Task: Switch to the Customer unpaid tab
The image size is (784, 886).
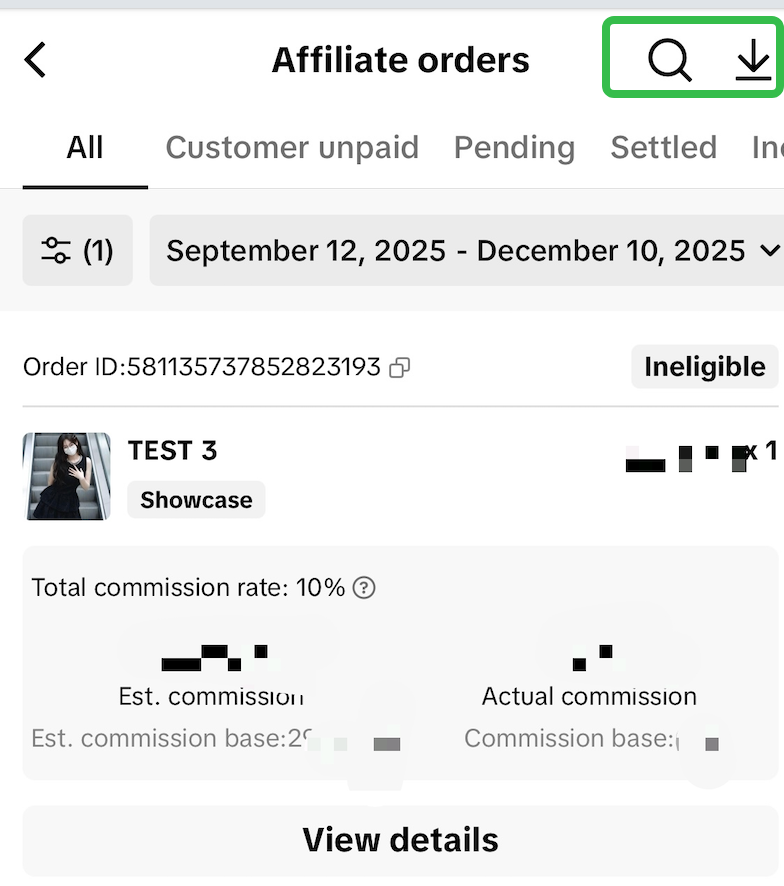Action: tap(292, 148)
